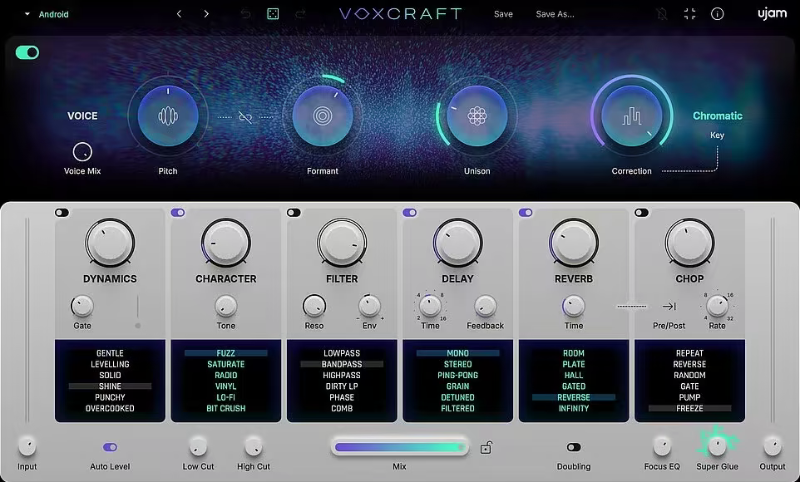The width and height of the screenshot is (800, 482).
Task: Click the Chop Rate knob
Action: click(x=717, y=307)
